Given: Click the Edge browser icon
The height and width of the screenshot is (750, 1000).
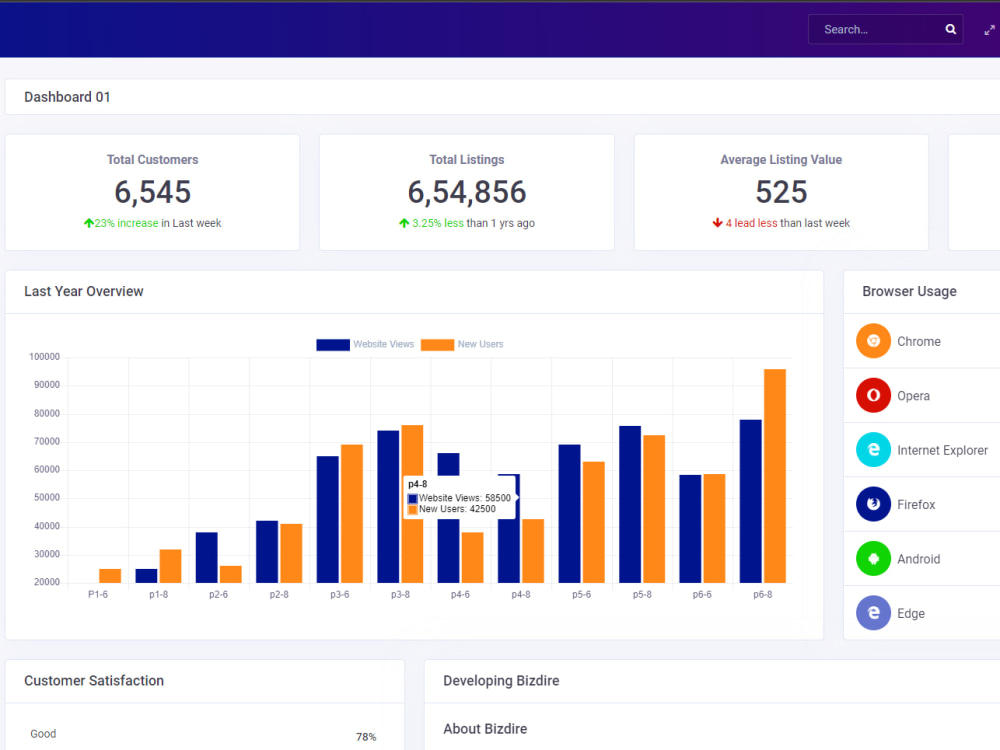Looking at the screenshot, I should pos(873,613).
